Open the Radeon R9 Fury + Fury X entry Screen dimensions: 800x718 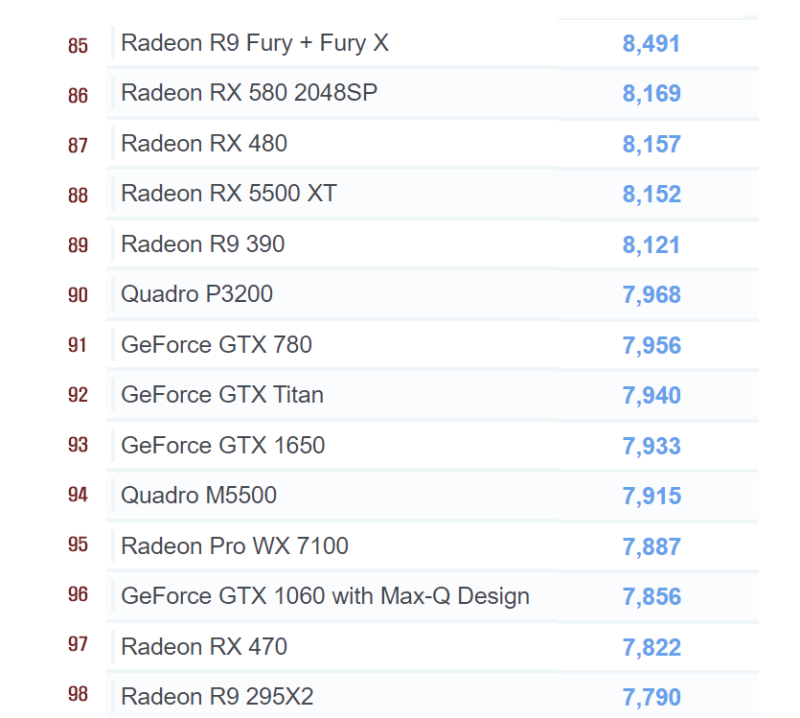click(255, 43)
